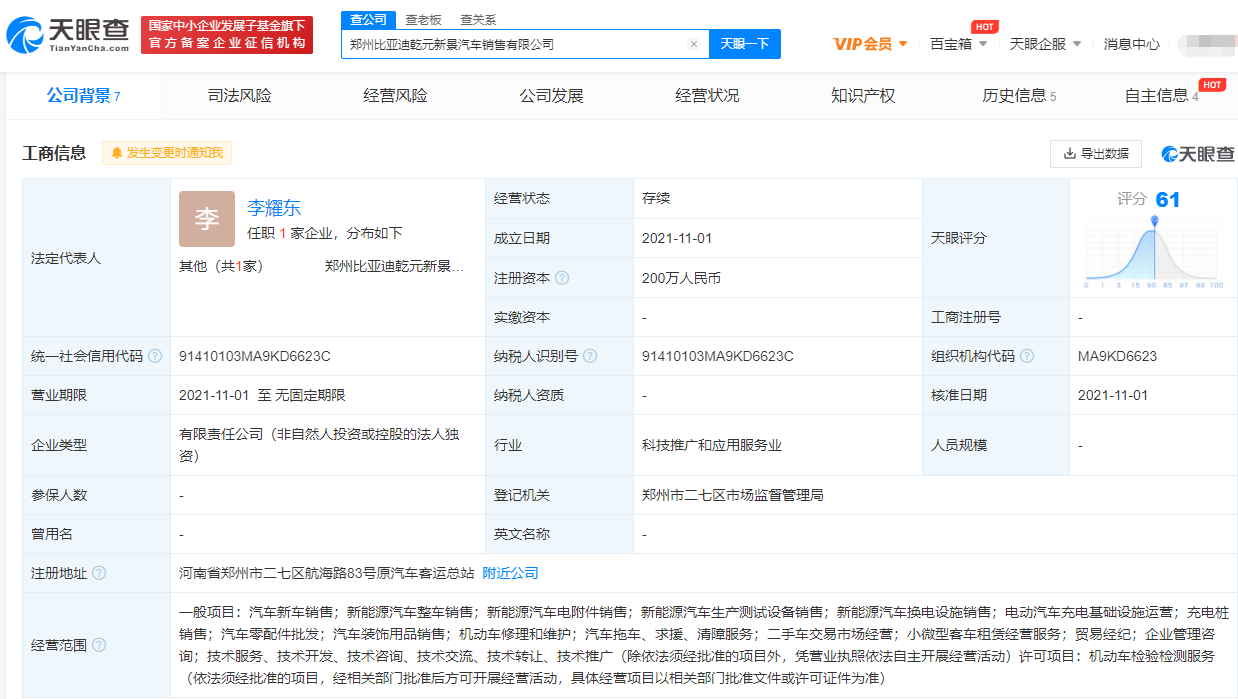Click 行业 value 科技推广和应用服务业
The width and height of the screenshot is (1238, 699).
point(712,445)
